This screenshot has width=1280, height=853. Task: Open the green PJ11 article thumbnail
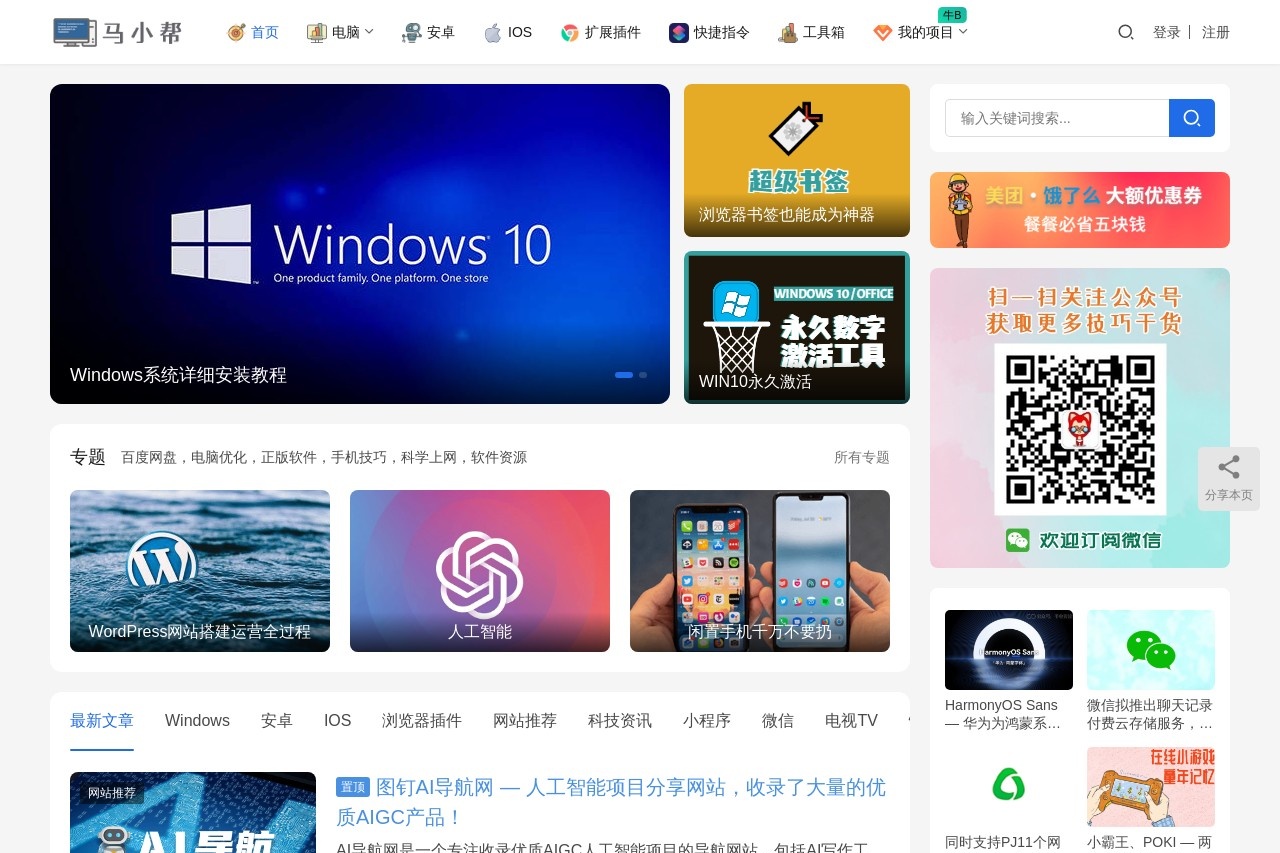1009,787
